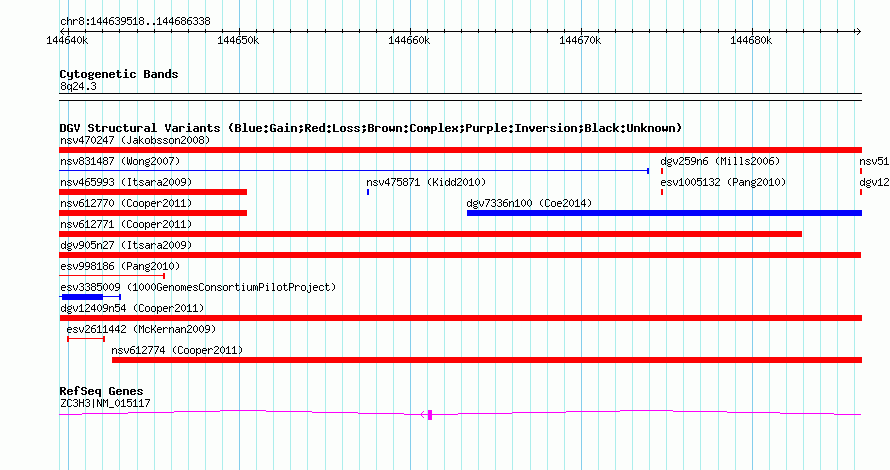Viewport: 890px width, 470px height.
Task: Click the 144640k ruler tick label
Action: (x=67, y=41)
